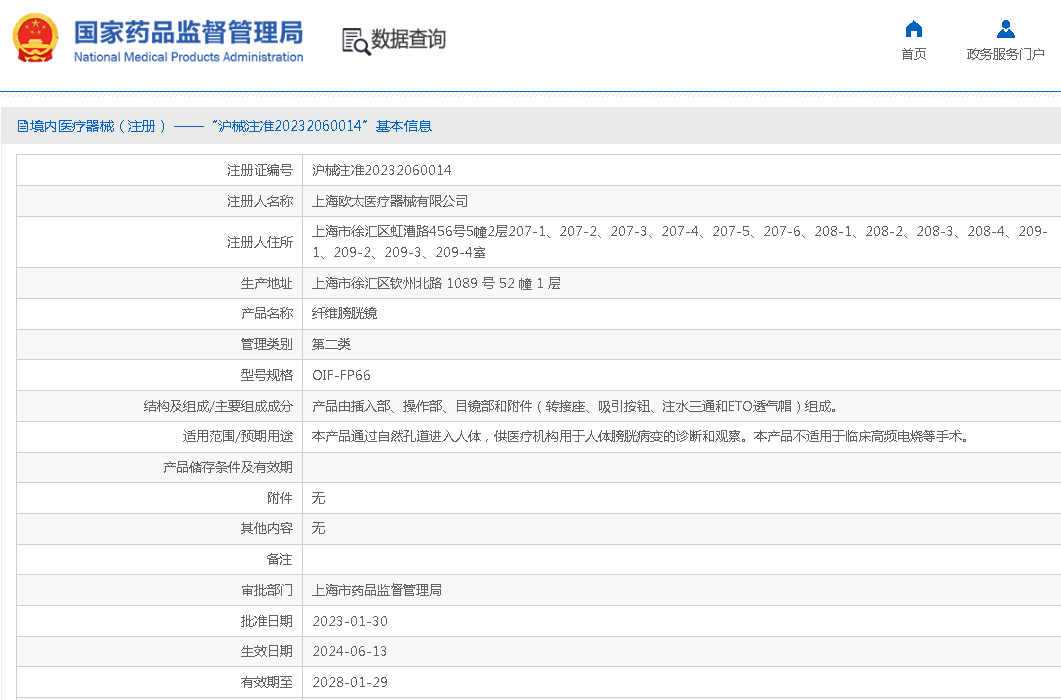Open the 首页 text link

pyautogui.click(x=913, y=54)
